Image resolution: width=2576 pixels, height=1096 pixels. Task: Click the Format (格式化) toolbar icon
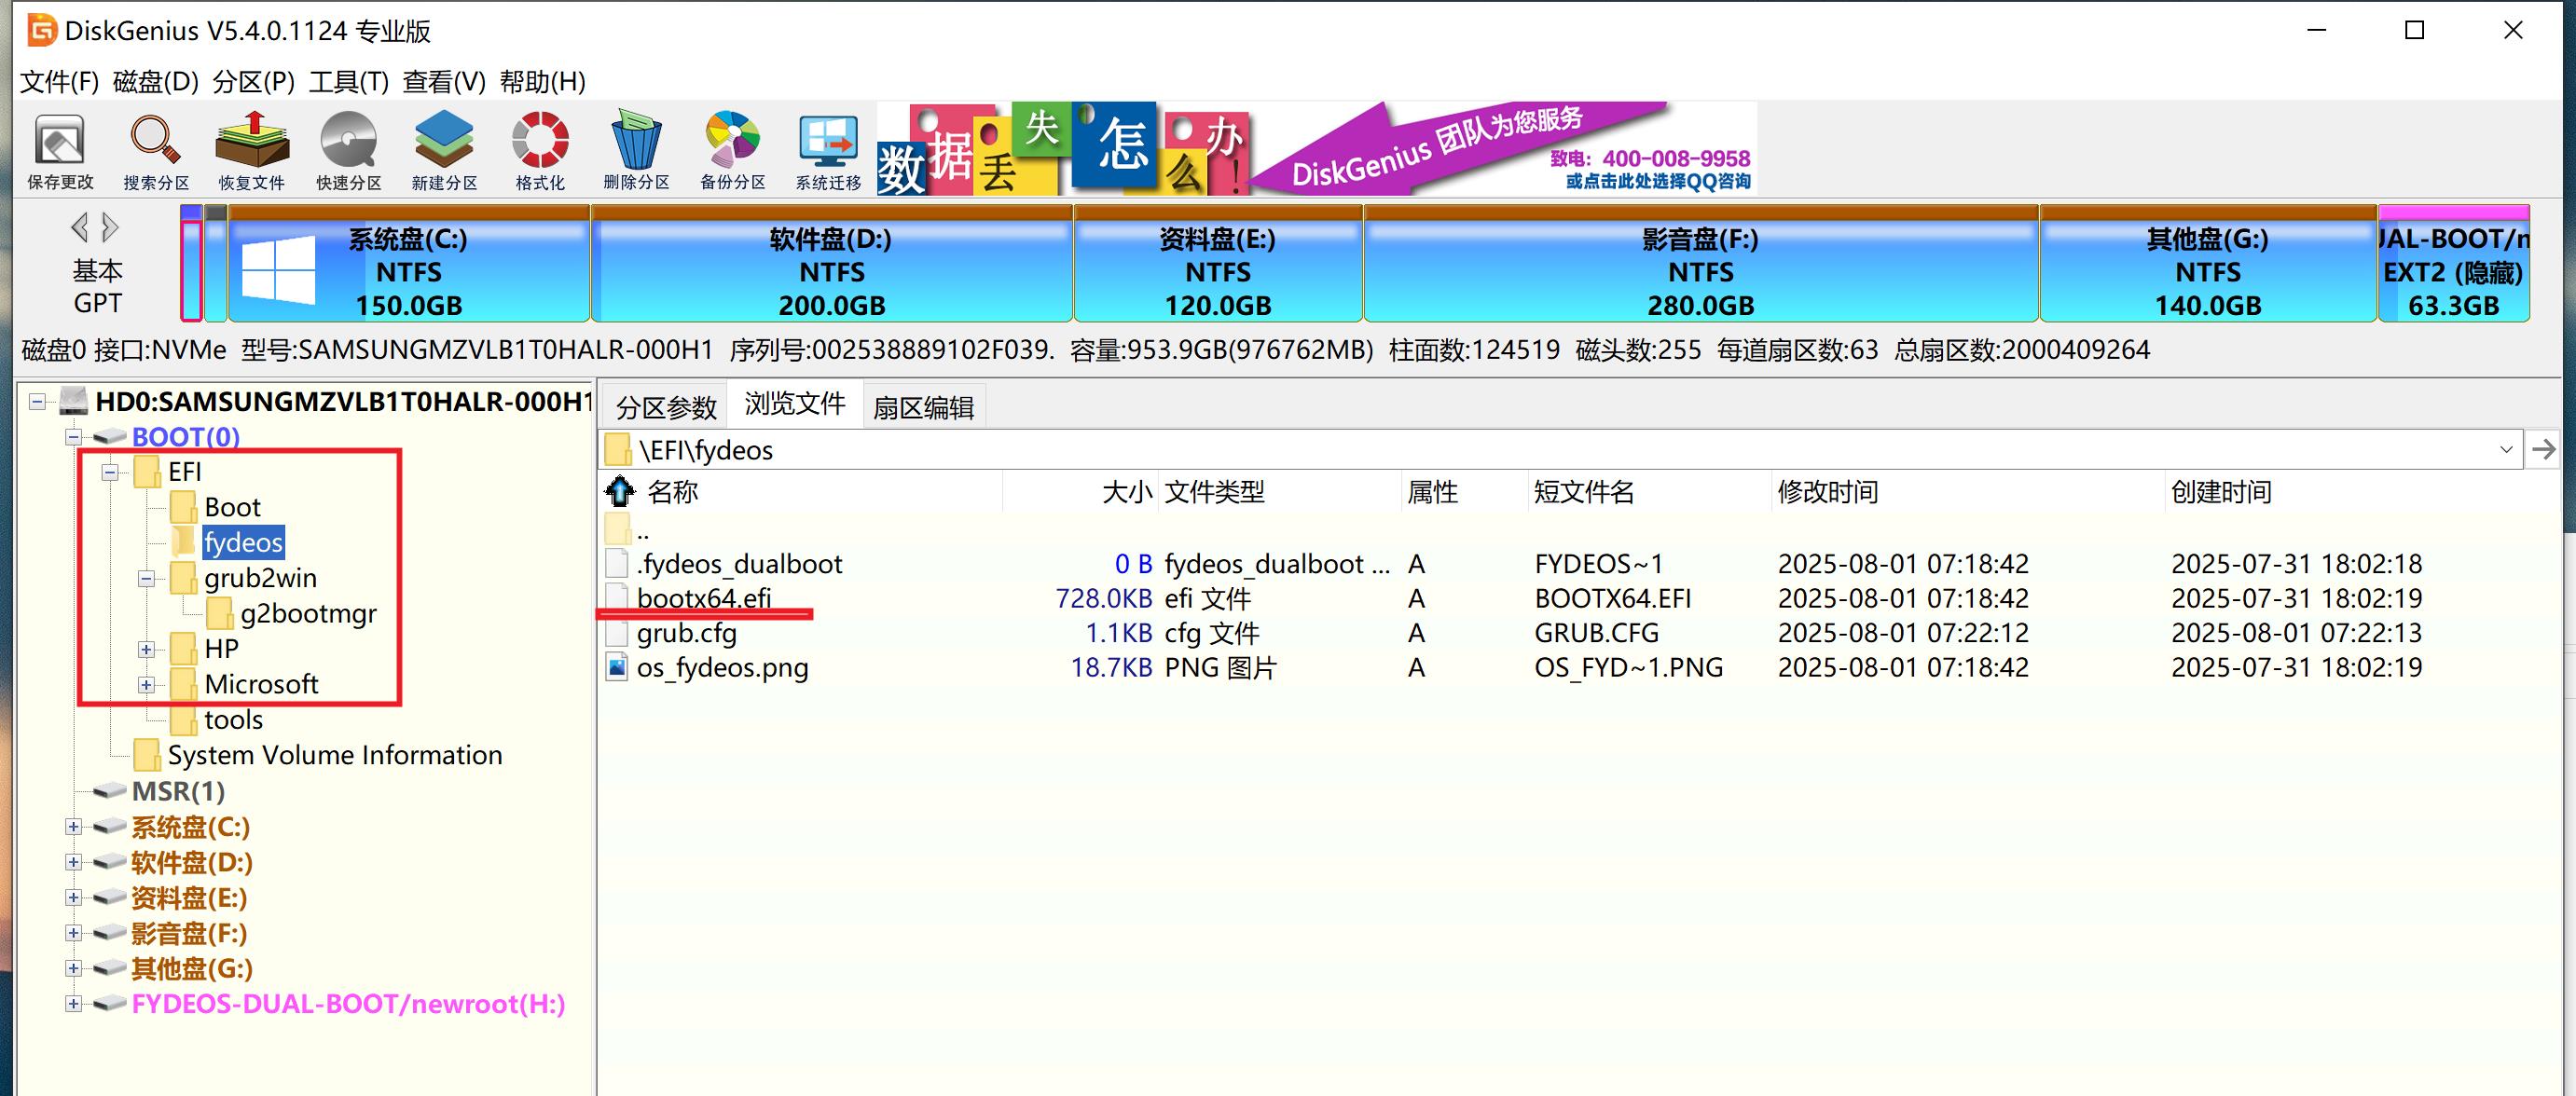(x=540, y=150)
